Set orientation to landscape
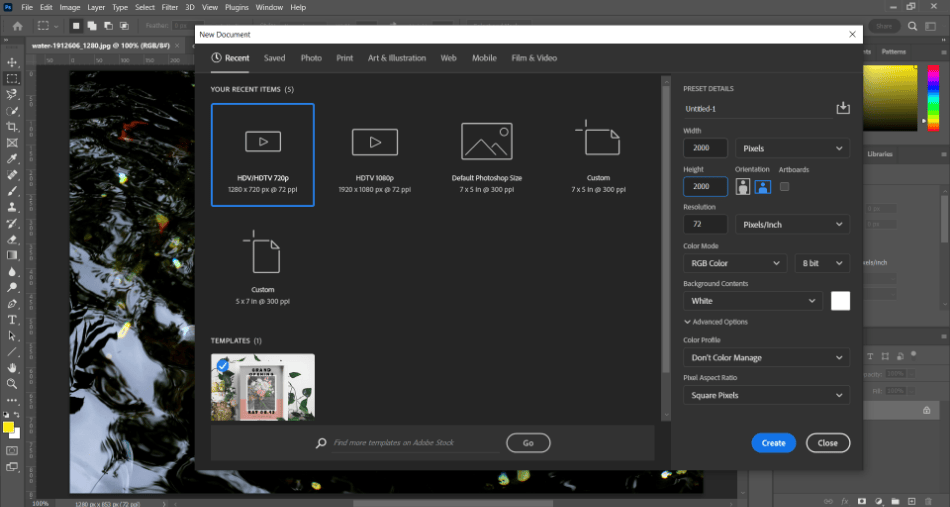Screen dimensions: 950x507 point(762,186)
